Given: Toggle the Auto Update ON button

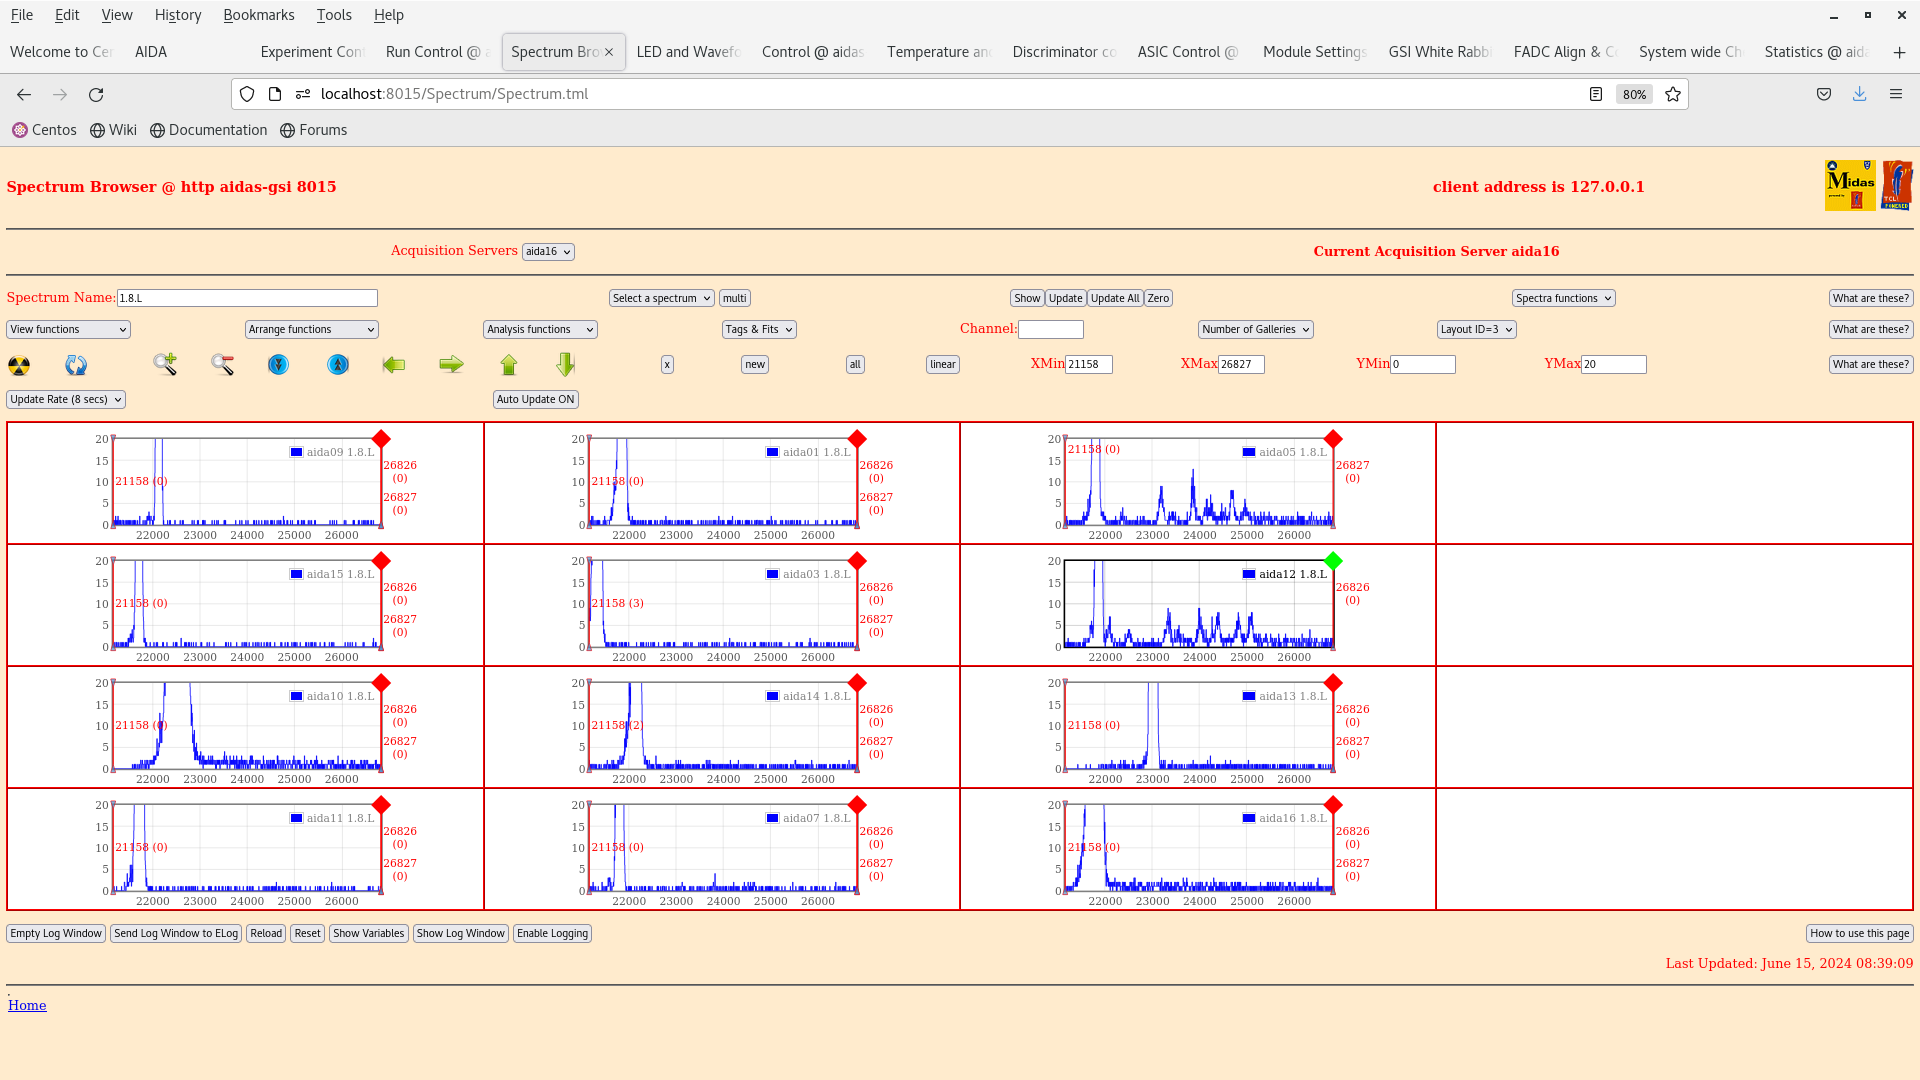Looking at the screenshot, I should pos(536,399).
